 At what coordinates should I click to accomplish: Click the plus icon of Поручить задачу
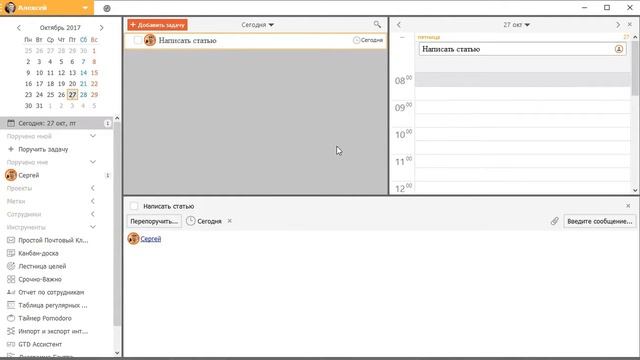[x=11, y=149]
